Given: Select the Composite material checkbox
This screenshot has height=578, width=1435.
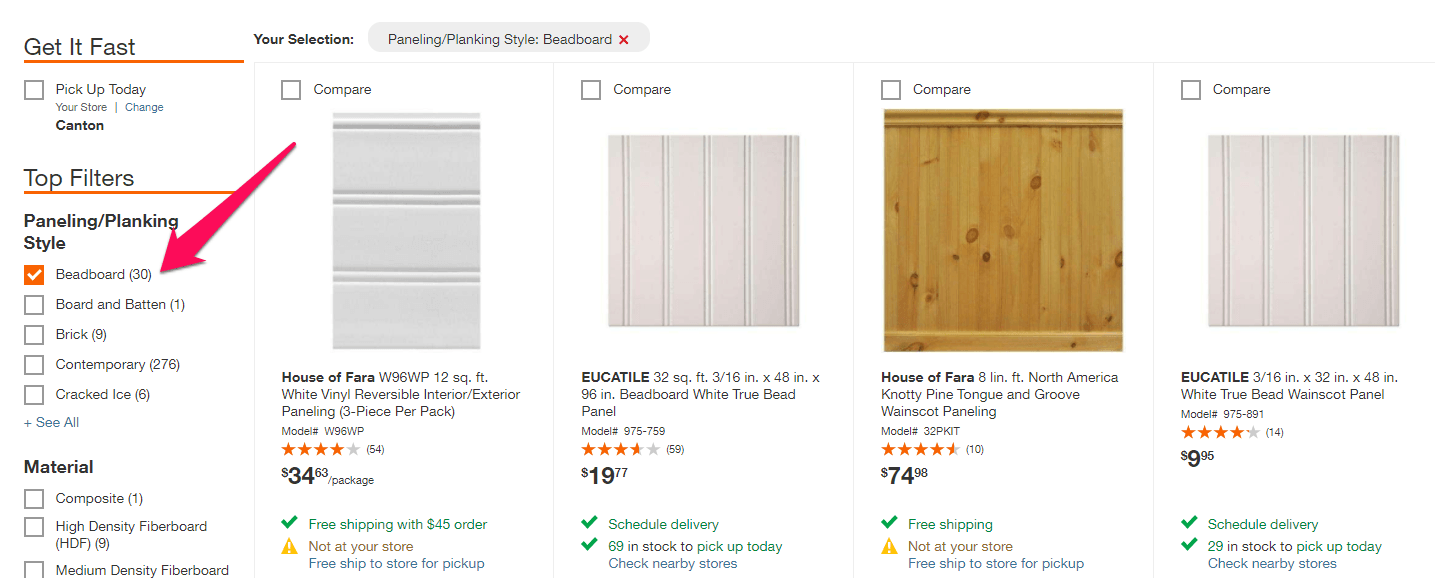Looking at the screenshot, I should [x=34, y=498].
